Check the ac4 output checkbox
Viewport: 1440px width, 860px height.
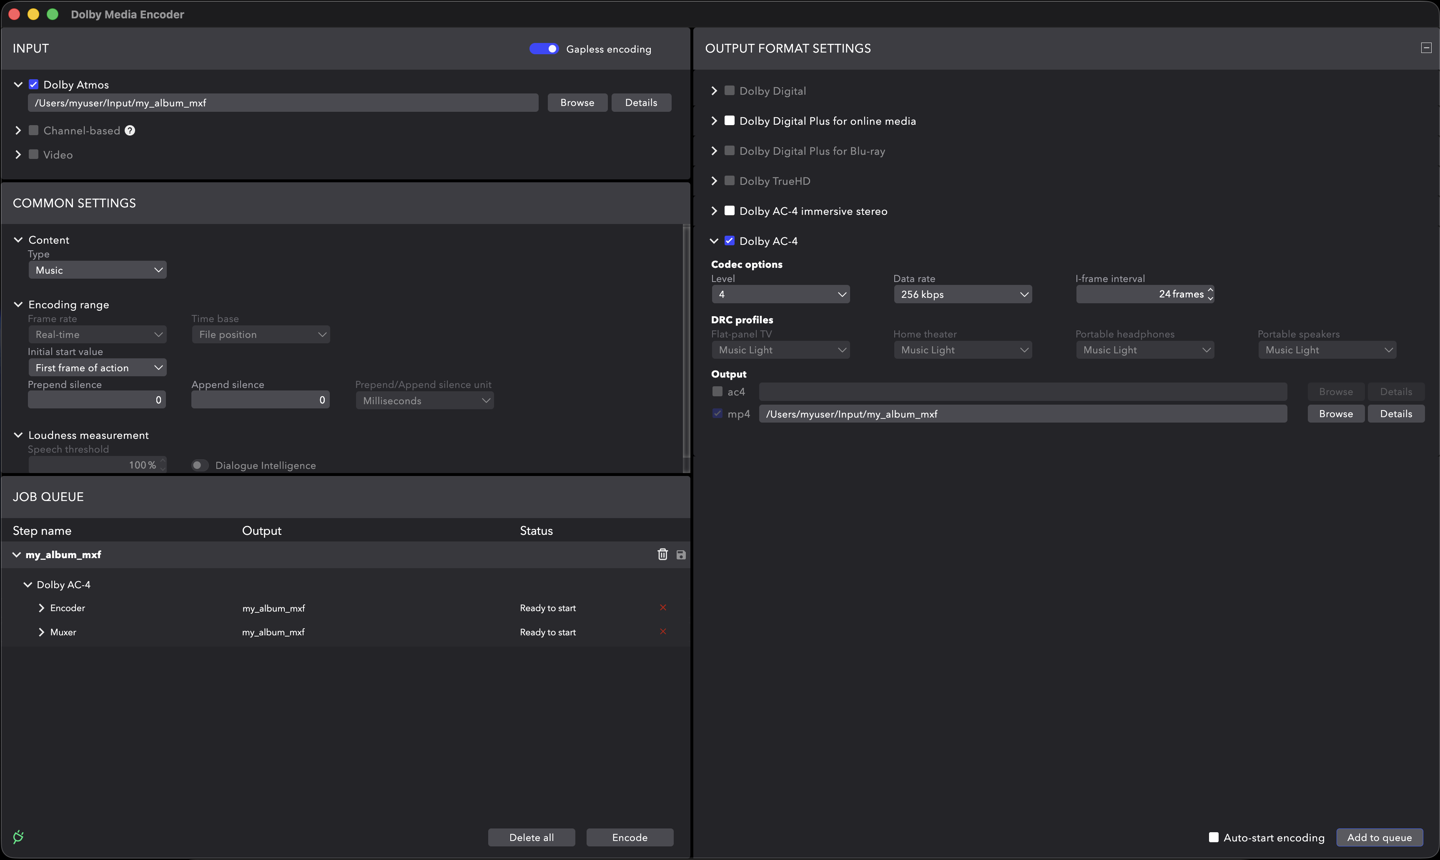pos(717,392)
